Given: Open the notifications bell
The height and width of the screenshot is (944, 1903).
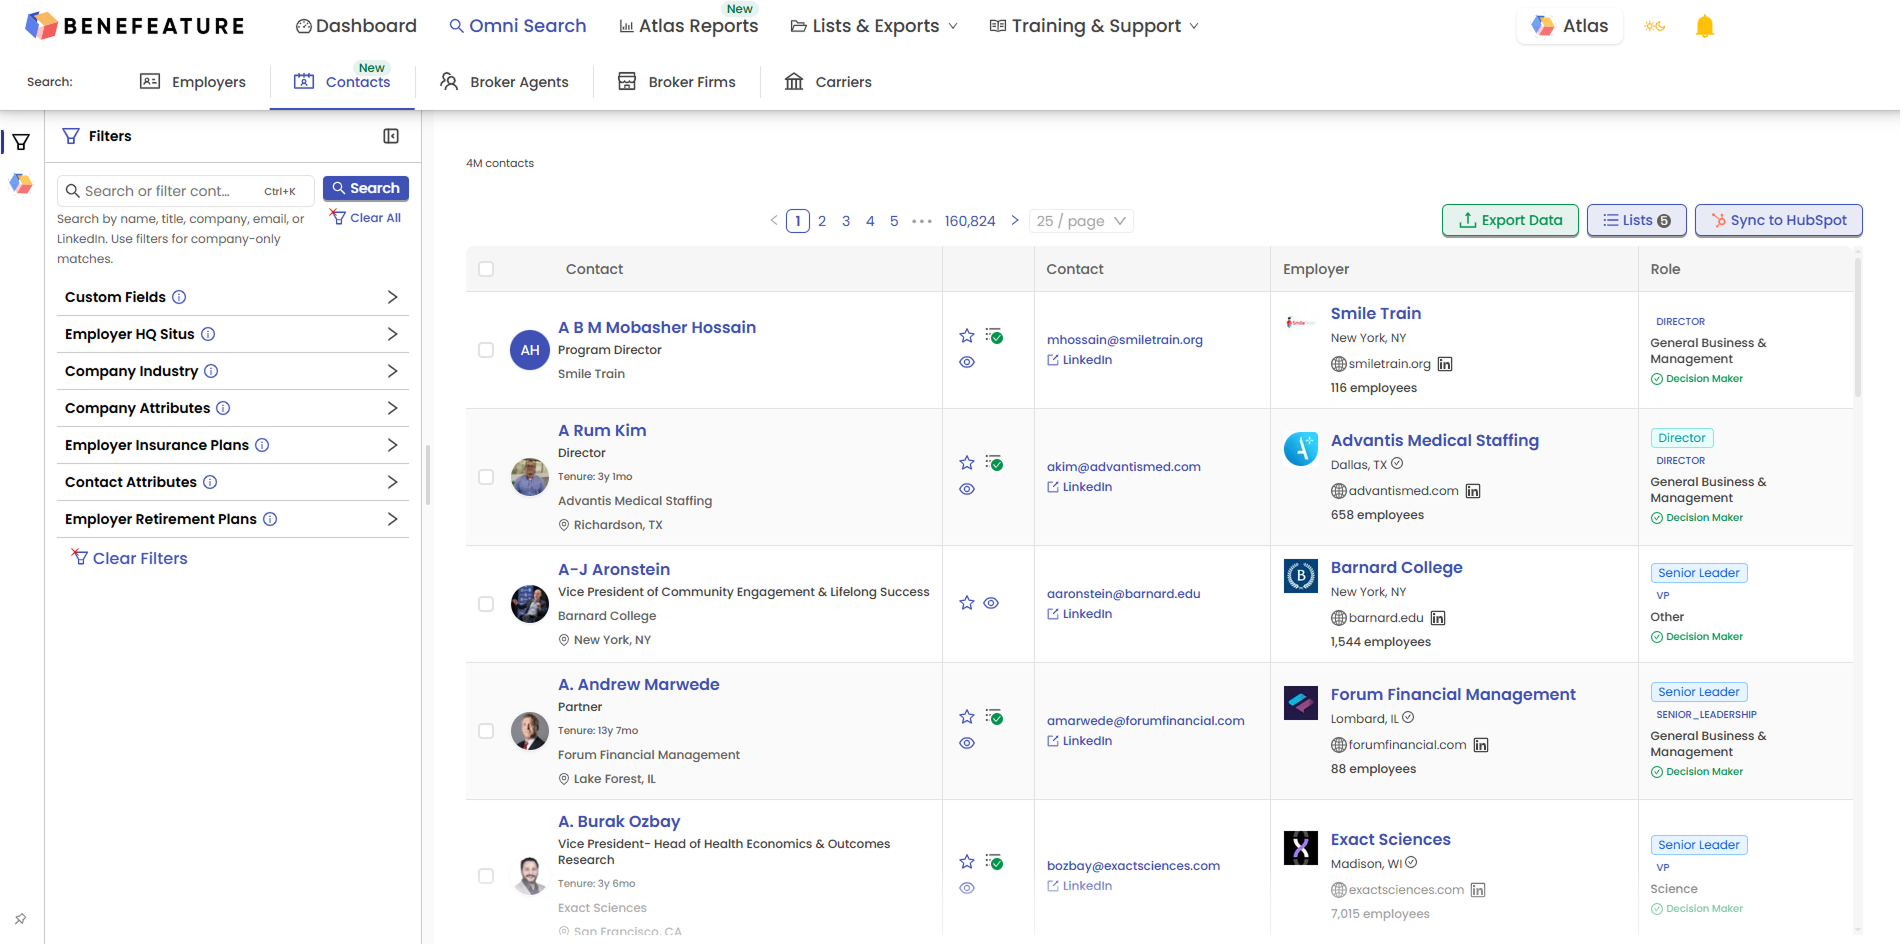Looking at the screenshot, I should click(x=1705, y=27).
